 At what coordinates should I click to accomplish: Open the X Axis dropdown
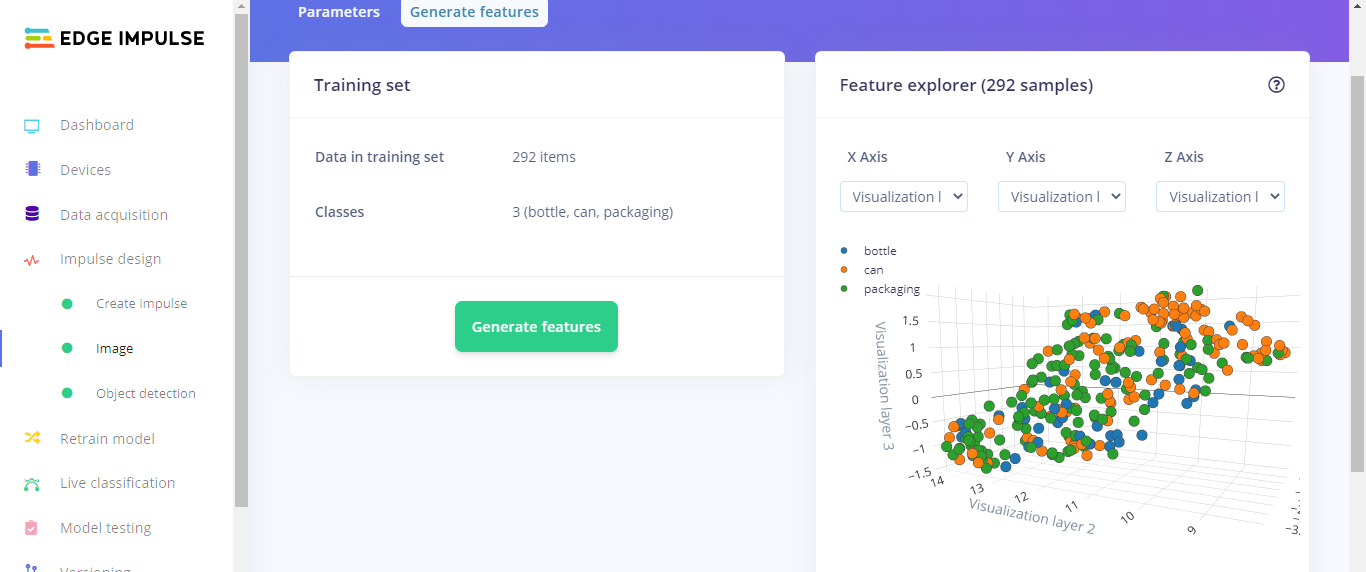(904, 197)
